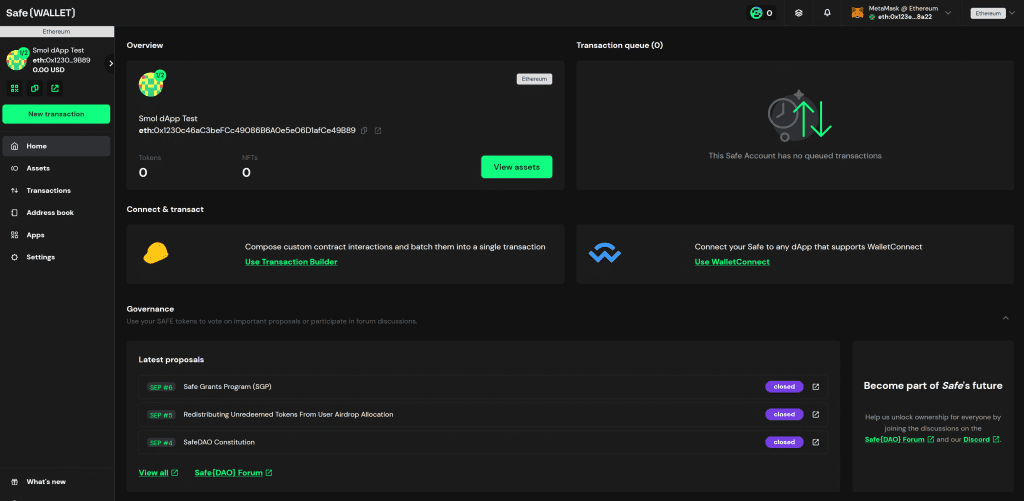Viewport: 1024px width, 501px height.
Task: Open SEP #4 SafeDAO Constitution proposal
Action: [483, 442]
